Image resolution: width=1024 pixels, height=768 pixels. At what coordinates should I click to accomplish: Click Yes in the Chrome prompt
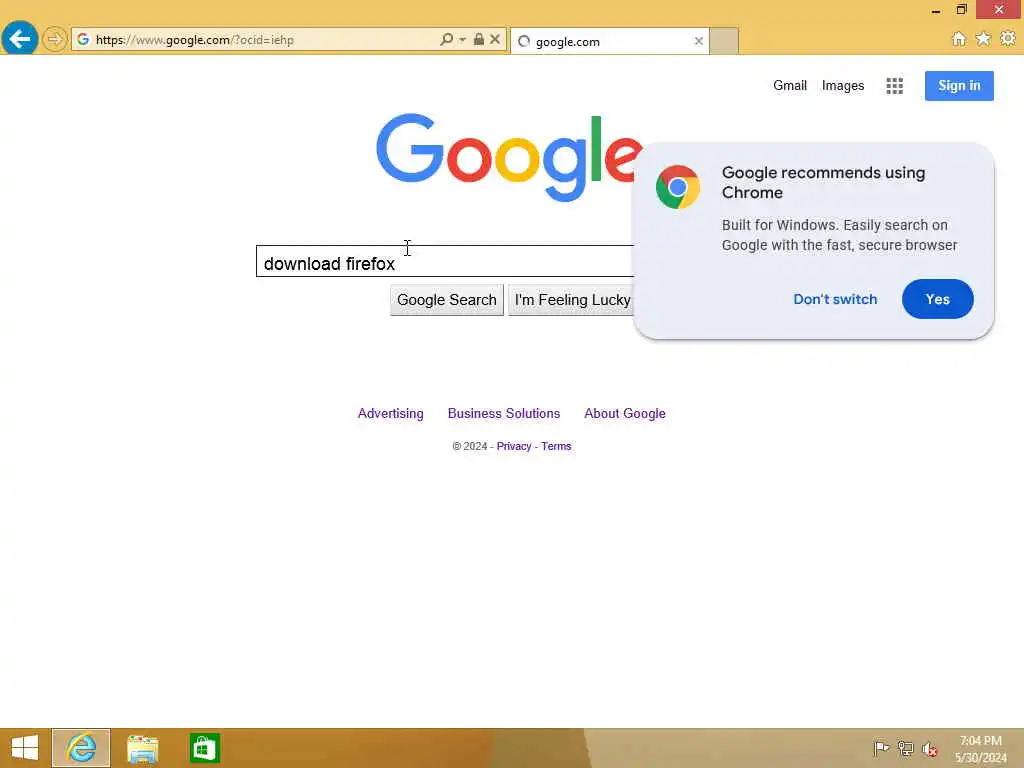coord(937,299)
